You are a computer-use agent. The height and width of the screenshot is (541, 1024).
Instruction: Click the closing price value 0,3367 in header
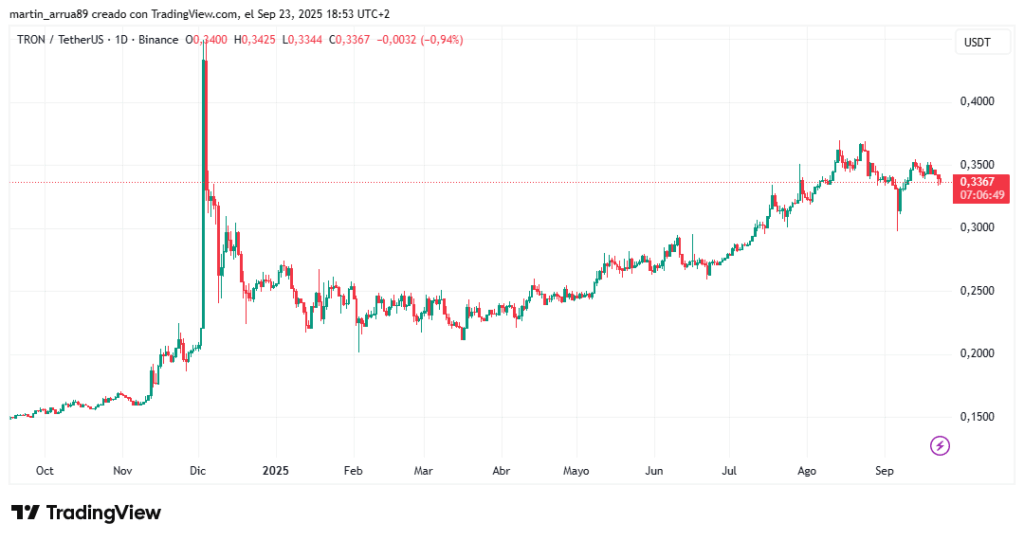[x=354, y=40]
